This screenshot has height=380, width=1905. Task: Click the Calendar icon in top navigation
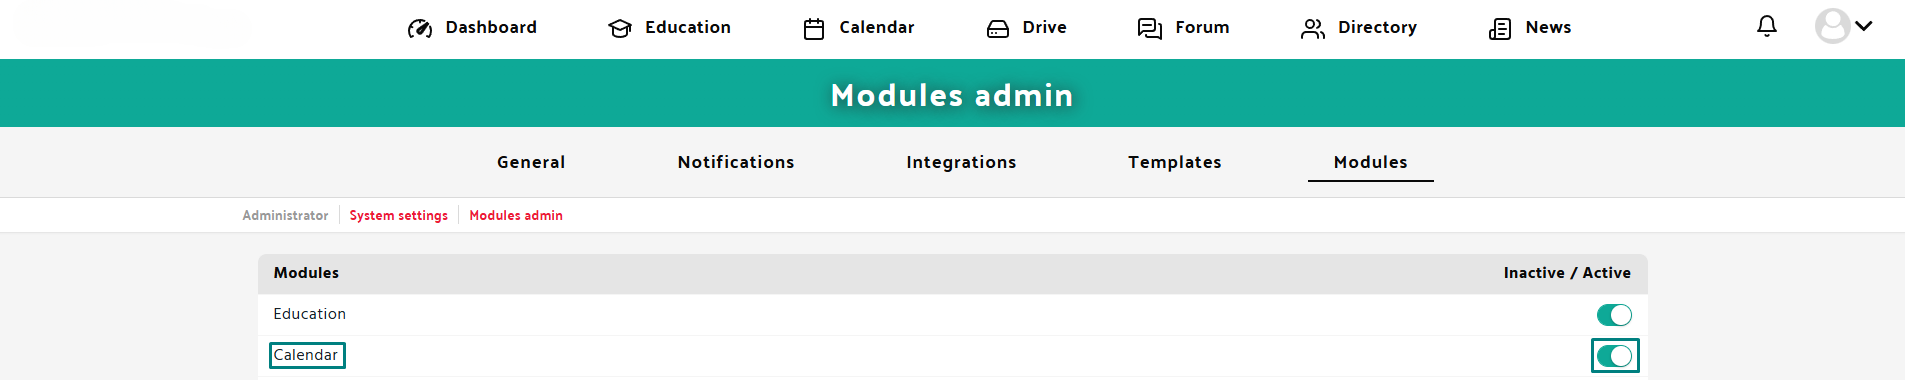pos(814,28)
